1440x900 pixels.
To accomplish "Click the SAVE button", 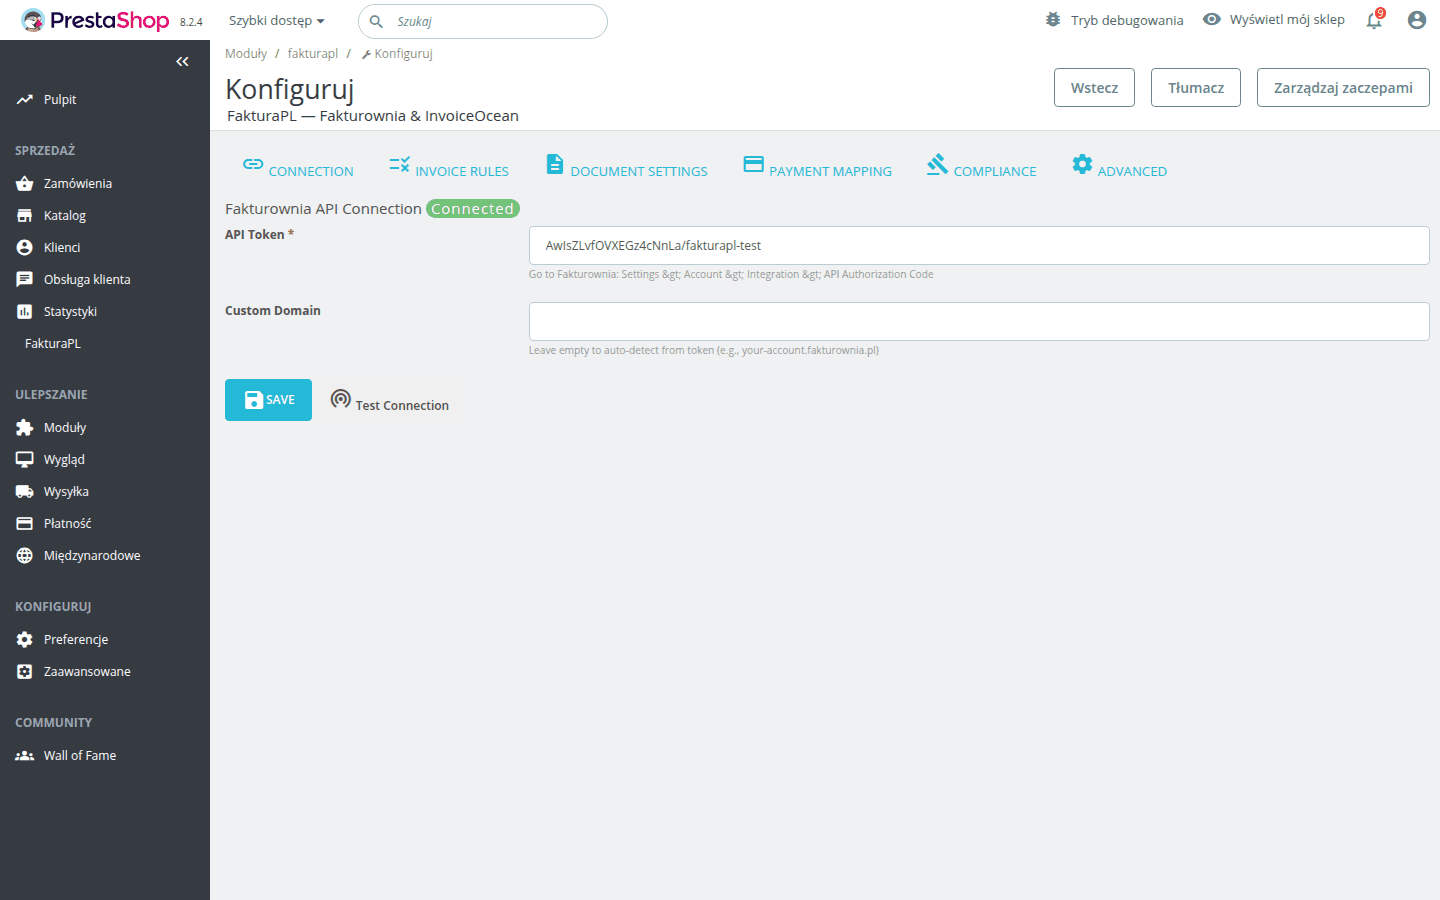I will tap(268, 400).
